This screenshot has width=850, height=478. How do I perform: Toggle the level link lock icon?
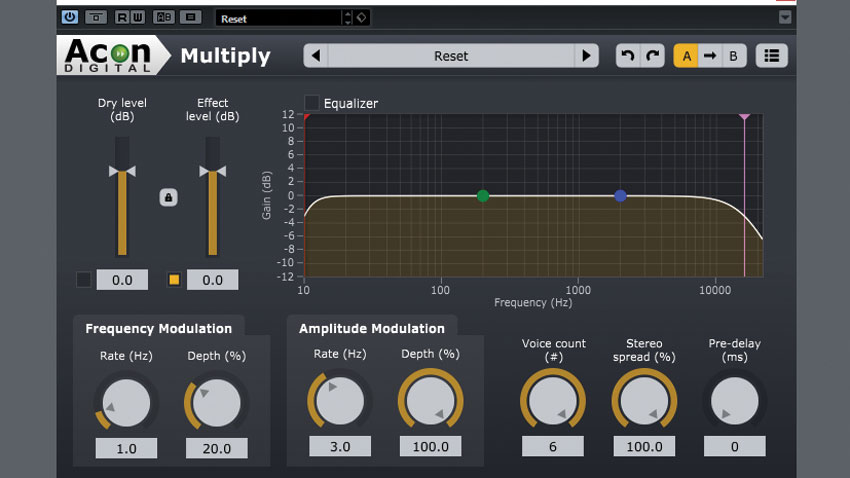(168, 197)
